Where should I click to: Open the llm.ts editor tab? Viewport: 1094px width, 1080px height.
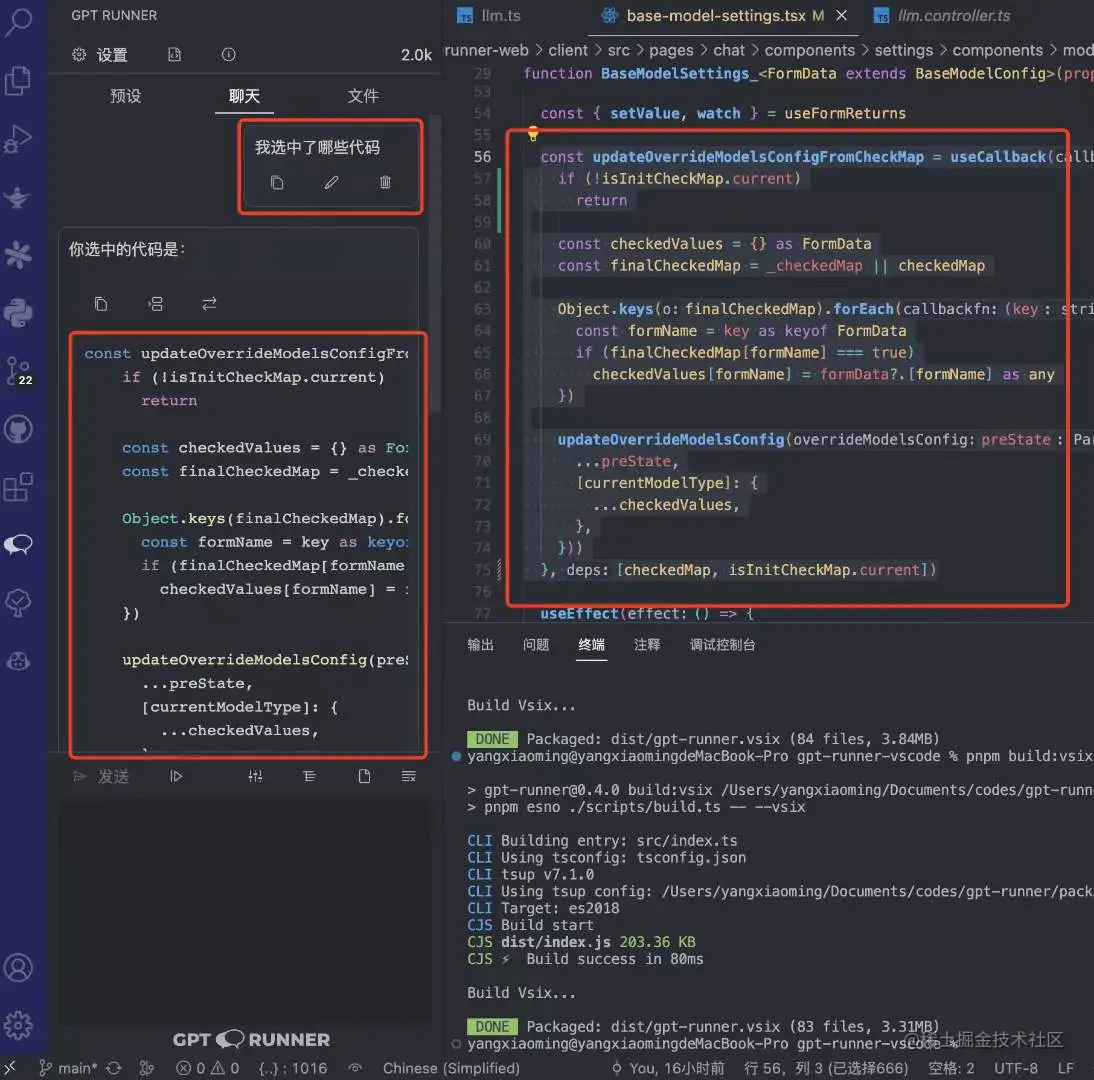[x=489, y=15]
